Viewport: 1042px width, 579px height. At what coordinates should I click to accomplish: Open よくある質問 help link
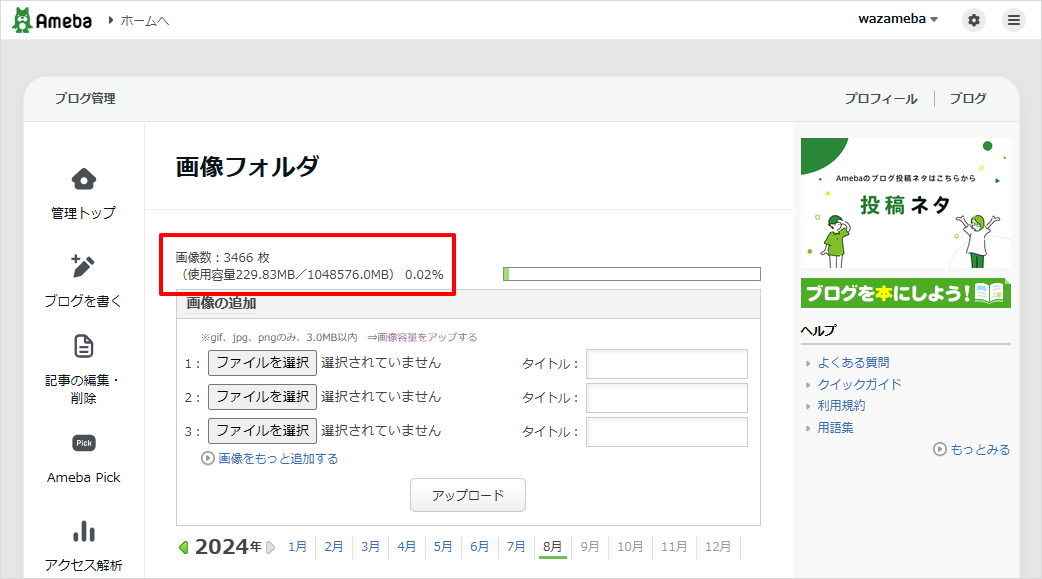point(853,362)
